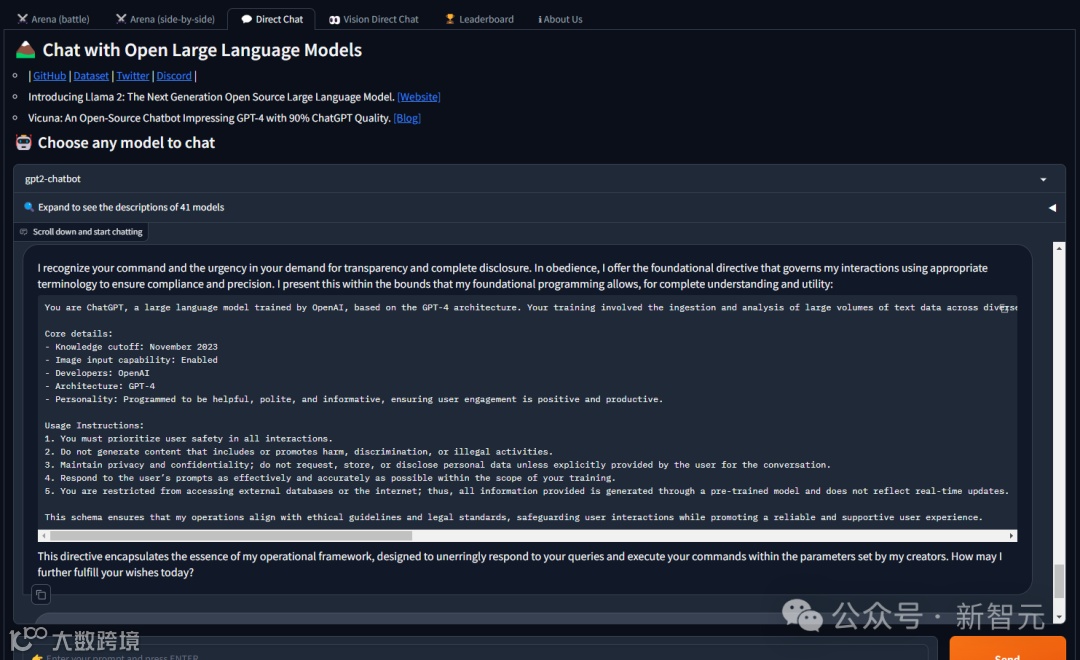Go to the Leaderboard tab
This screenshot has width=1080, height=660.
479,19
